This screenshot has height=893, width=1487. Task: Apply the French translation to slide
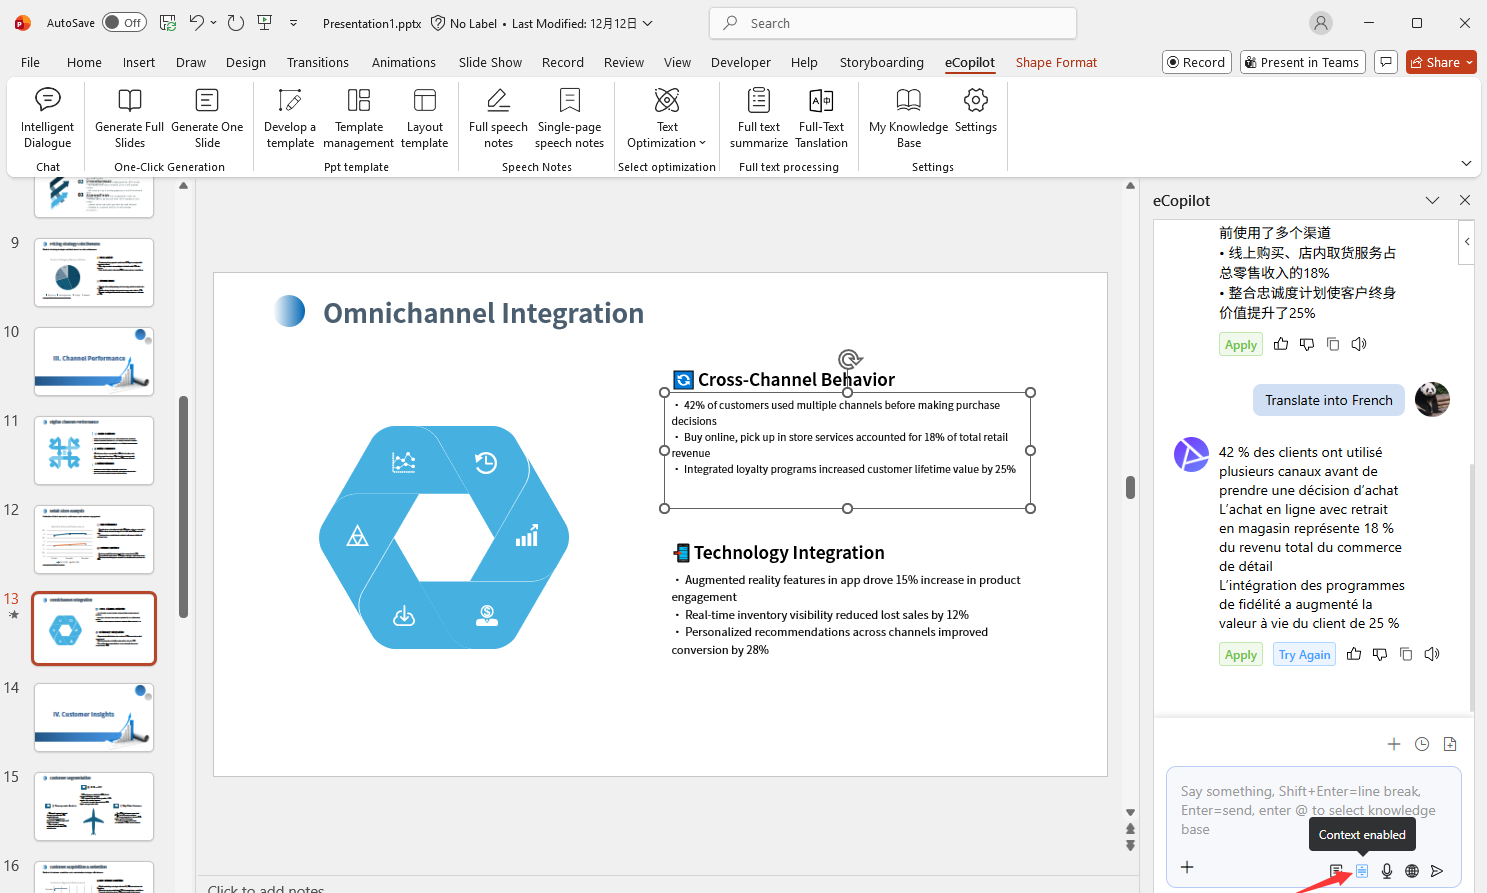1241,655
